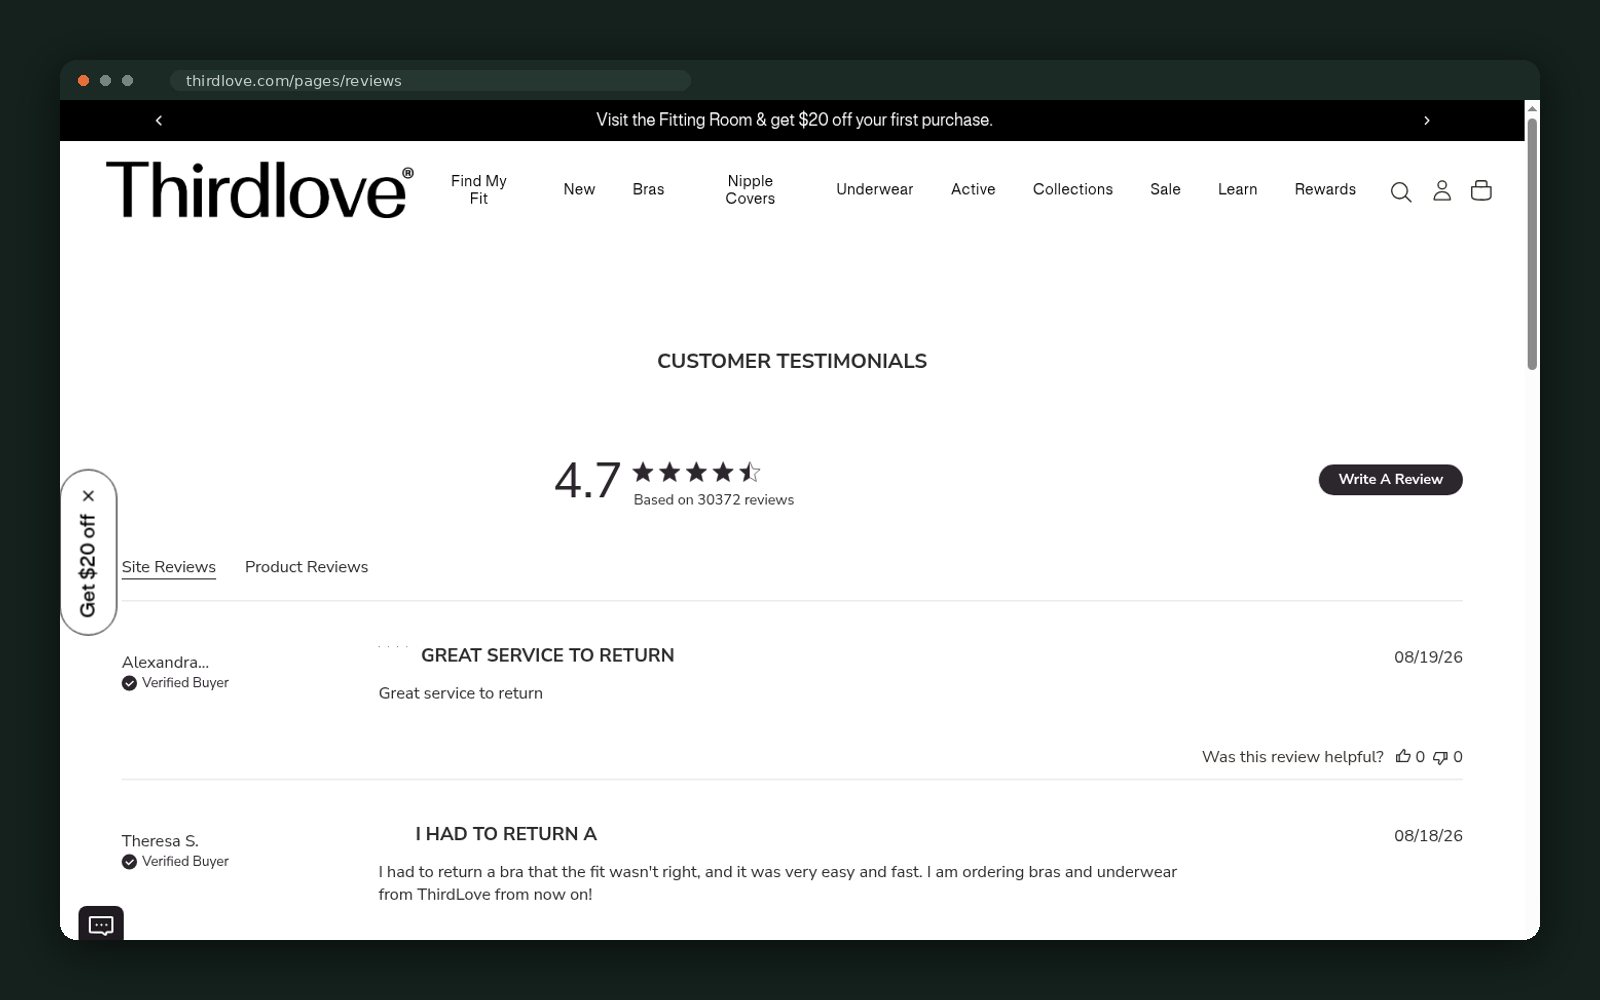This screenshot has width=1600, height=1000.
Task: Open Nipple Covers menu
Action: click(750, 190)
